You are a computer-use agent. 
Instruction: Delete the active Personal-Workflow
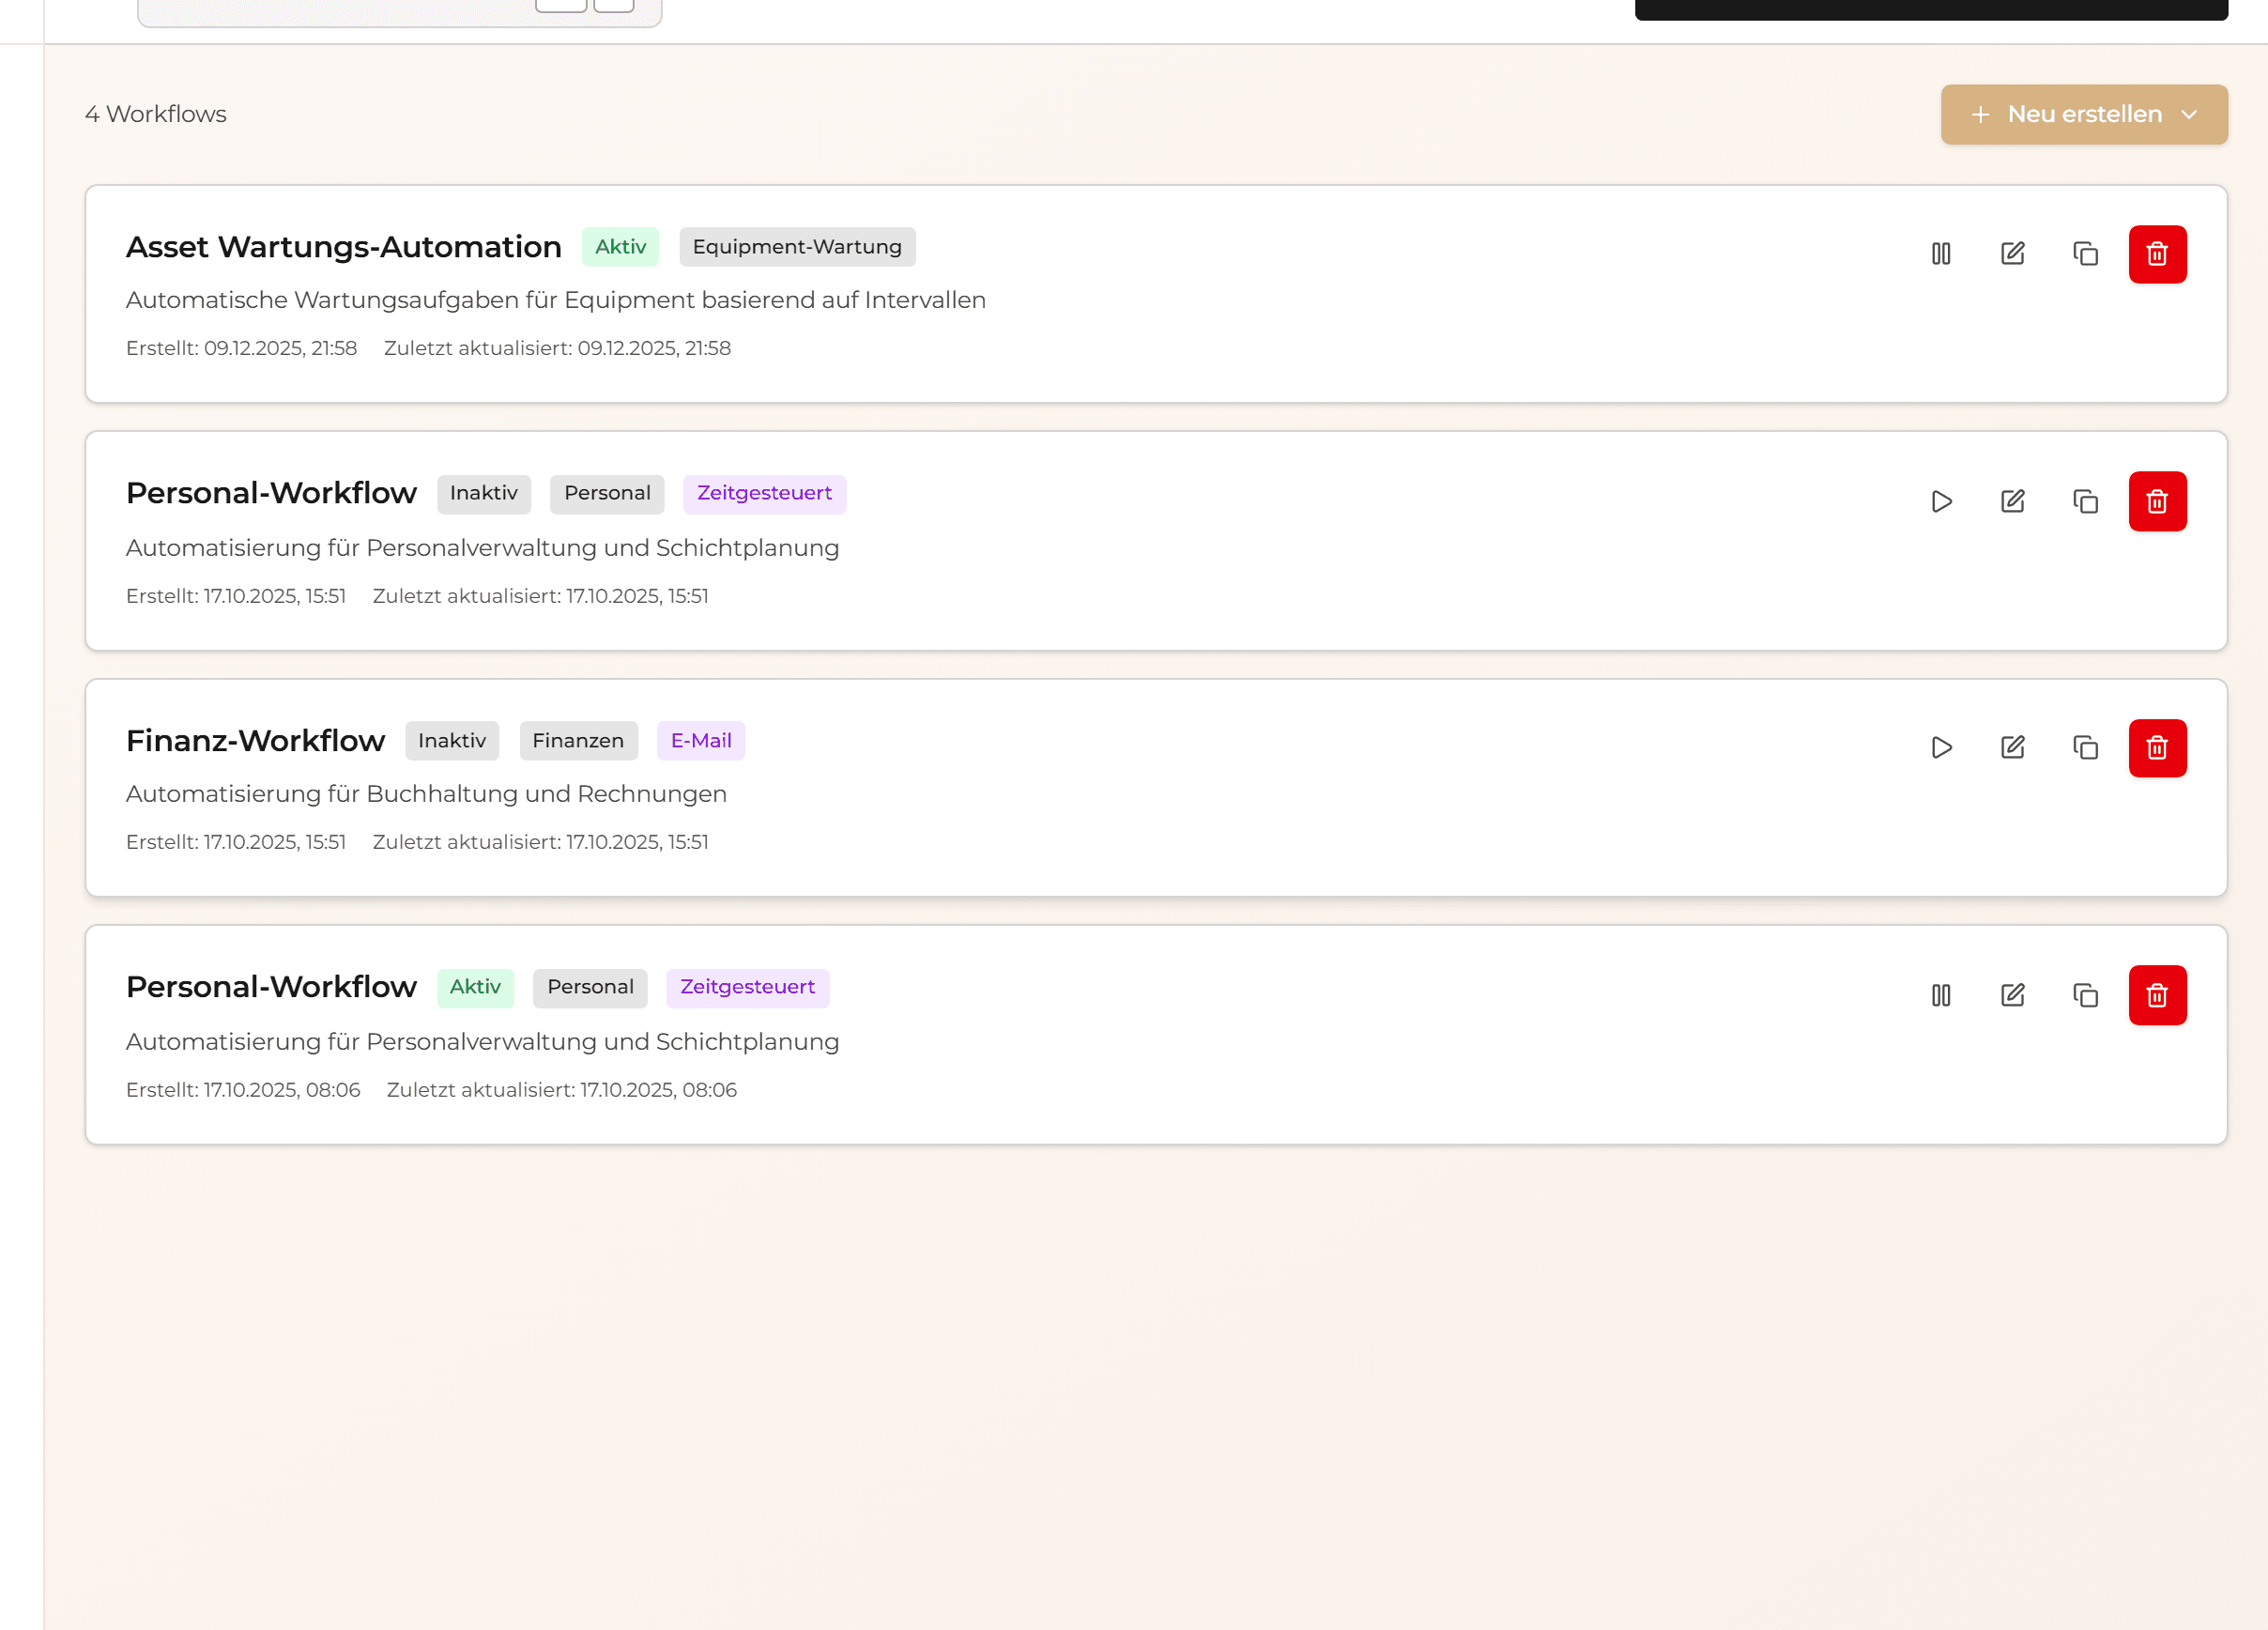[2157, 995]
